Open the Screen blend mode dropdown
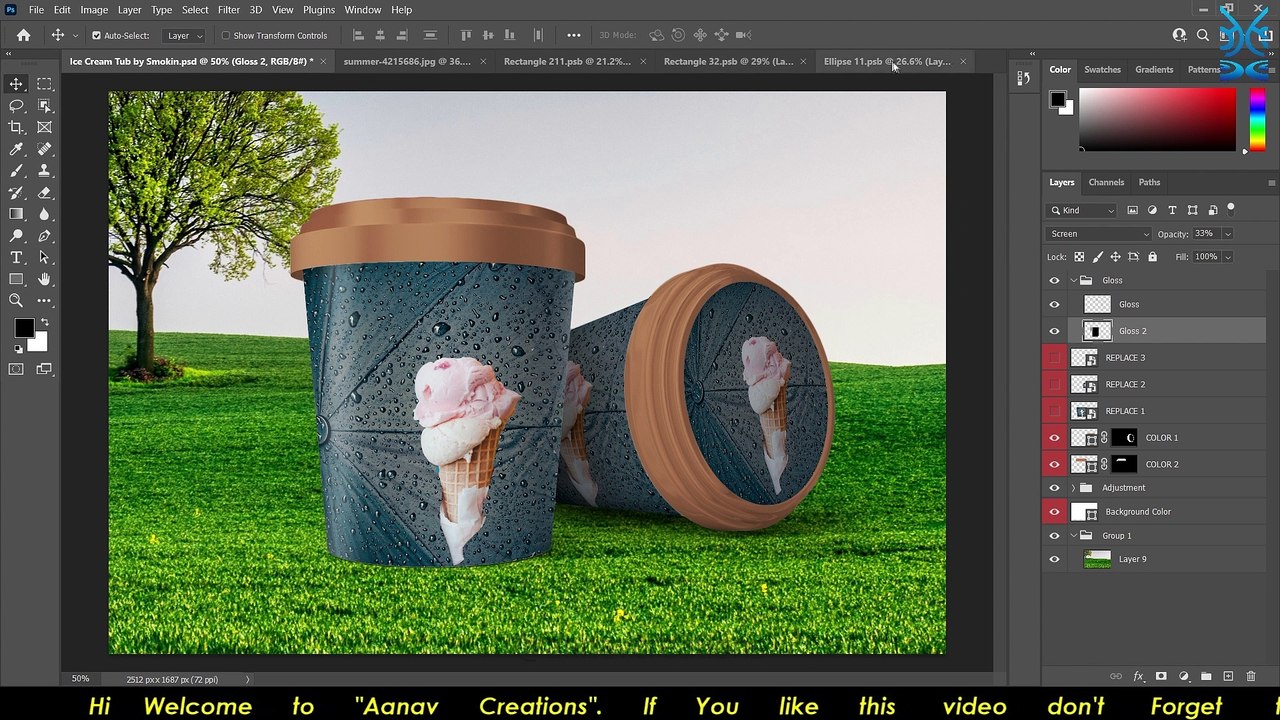Image resolution: width=1280 pixels, height=720 pixels. [x=1098, y=234]
